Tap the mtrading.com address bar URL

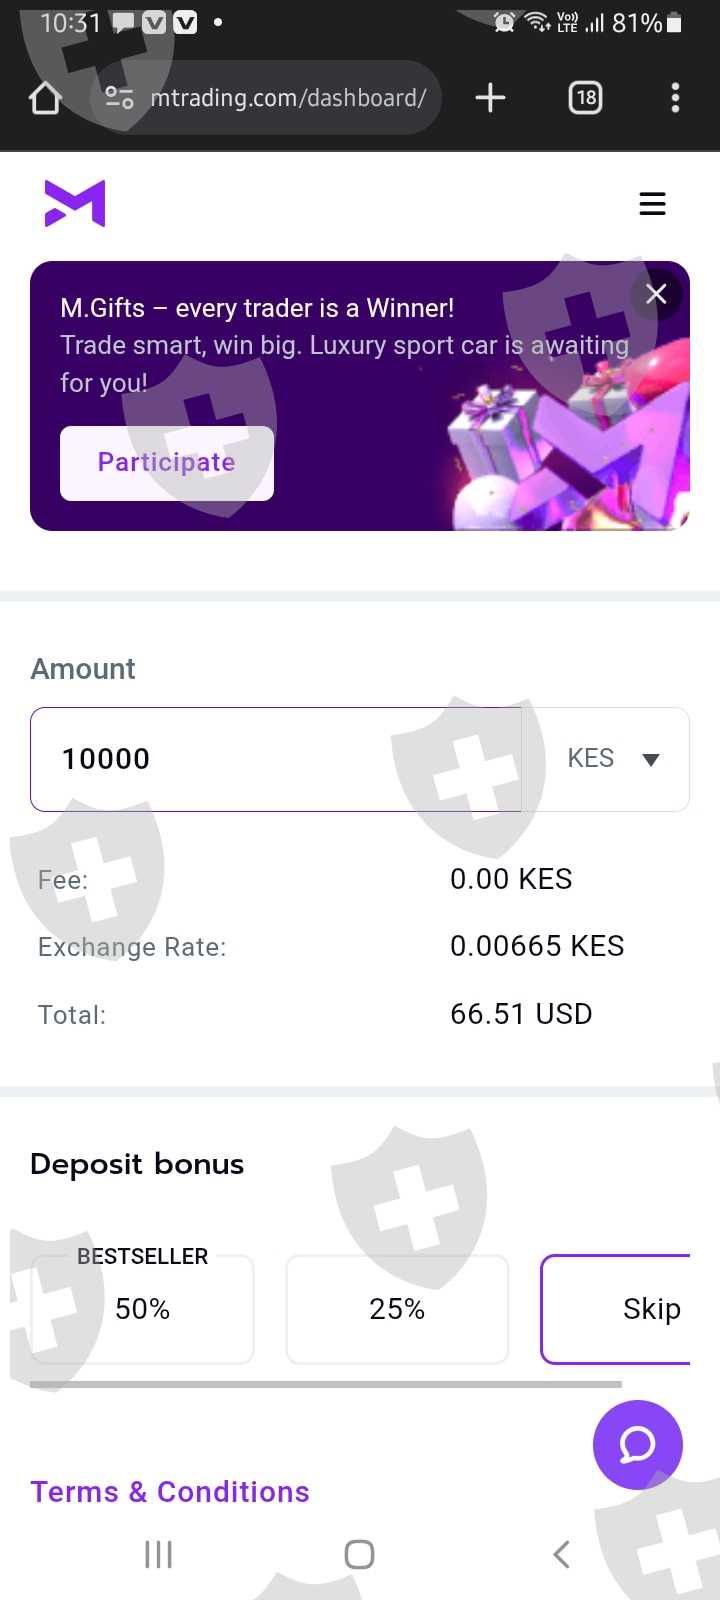(288, 98)
